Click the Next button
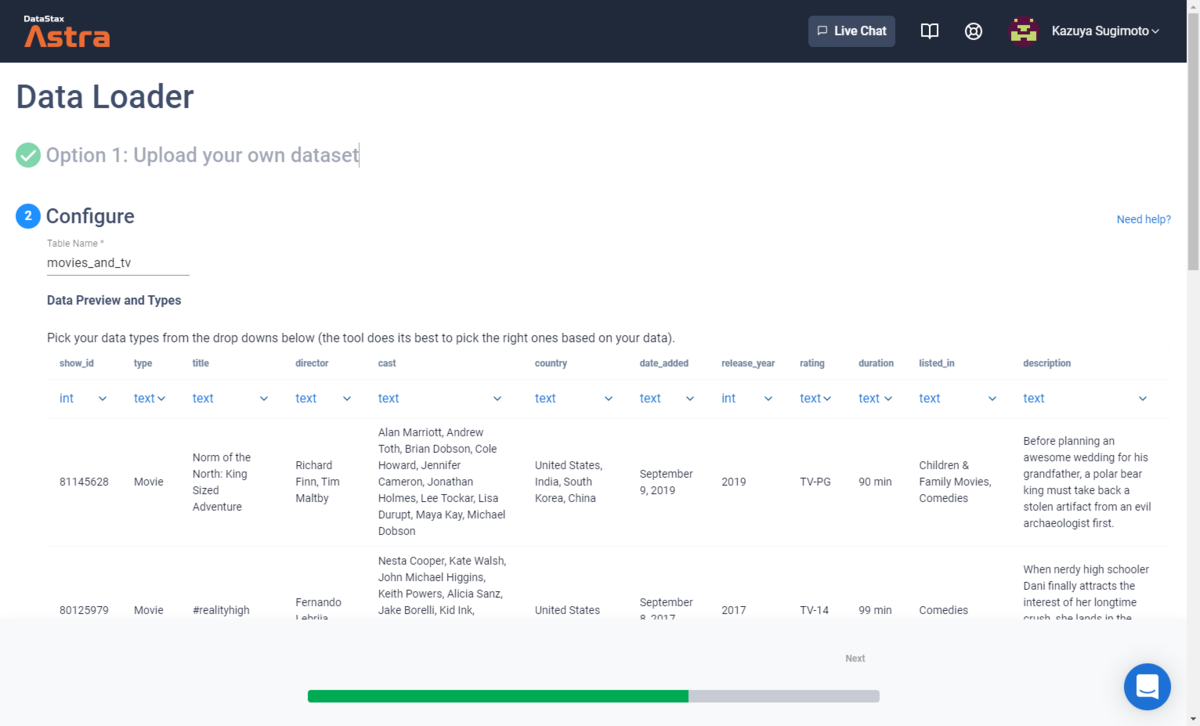 click(x=855, y=658)
